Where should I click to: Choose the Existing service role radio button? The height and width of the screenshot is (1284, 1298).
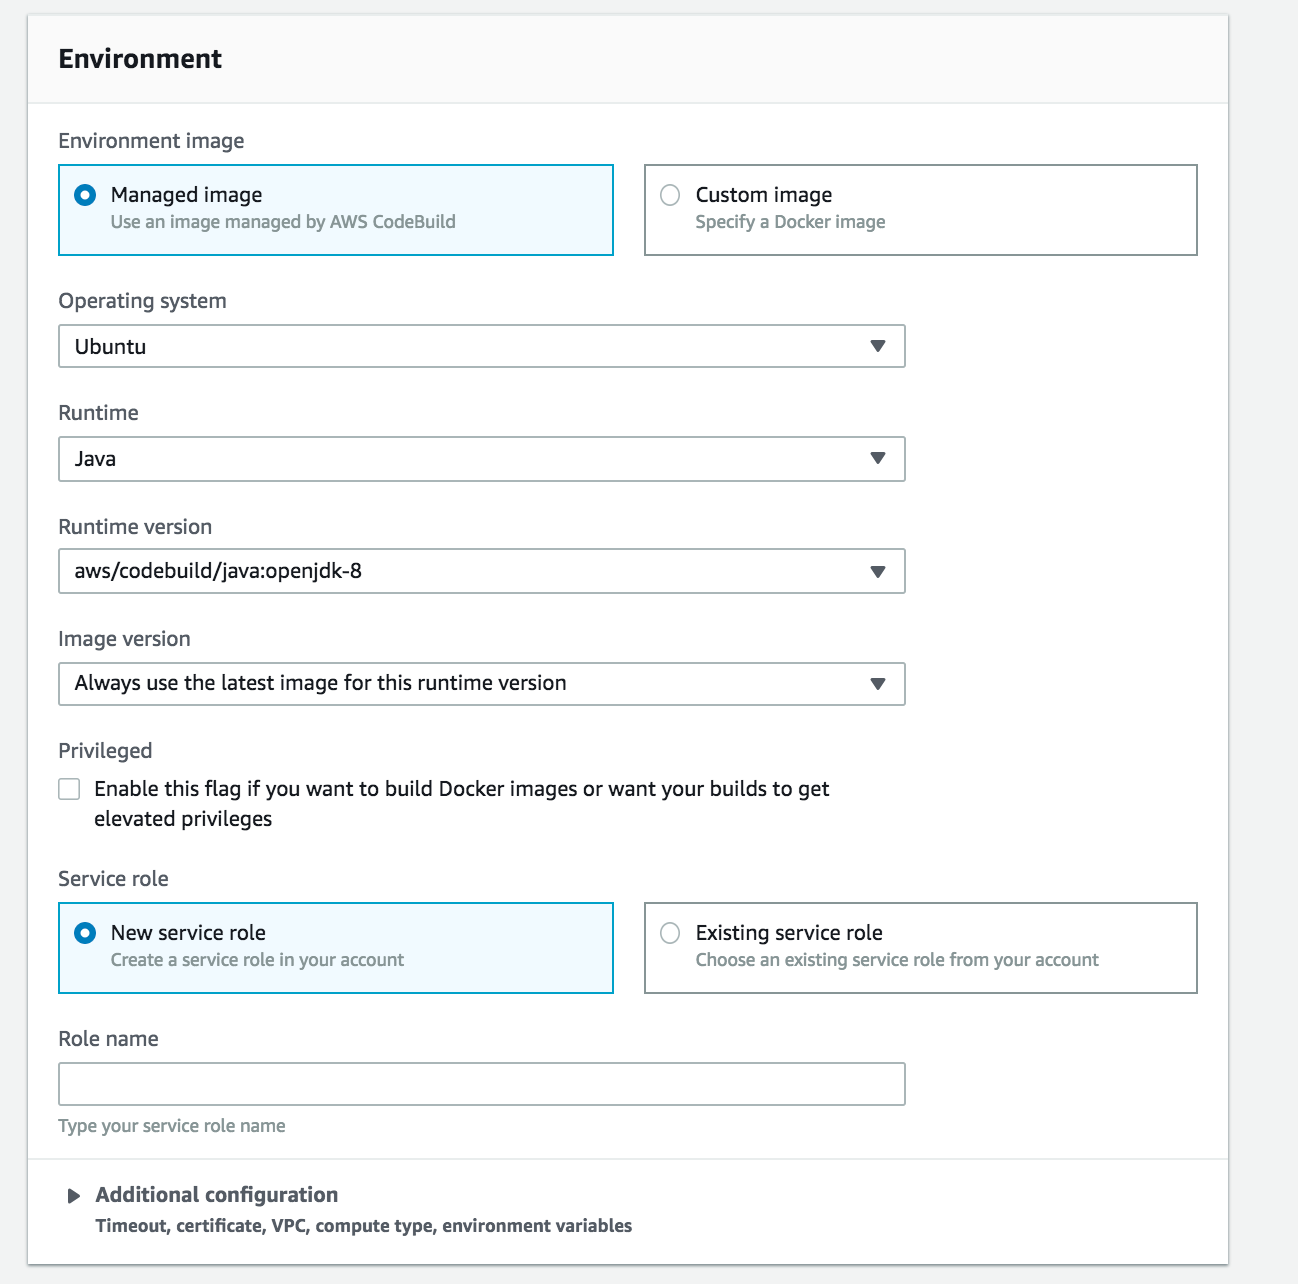pyautogui.click(x=670, y=933)
